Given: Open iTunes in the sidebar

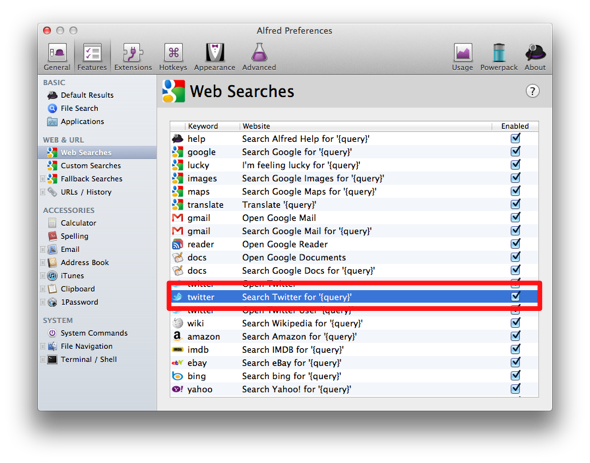Looking at the screenshot, I should 72,276.
